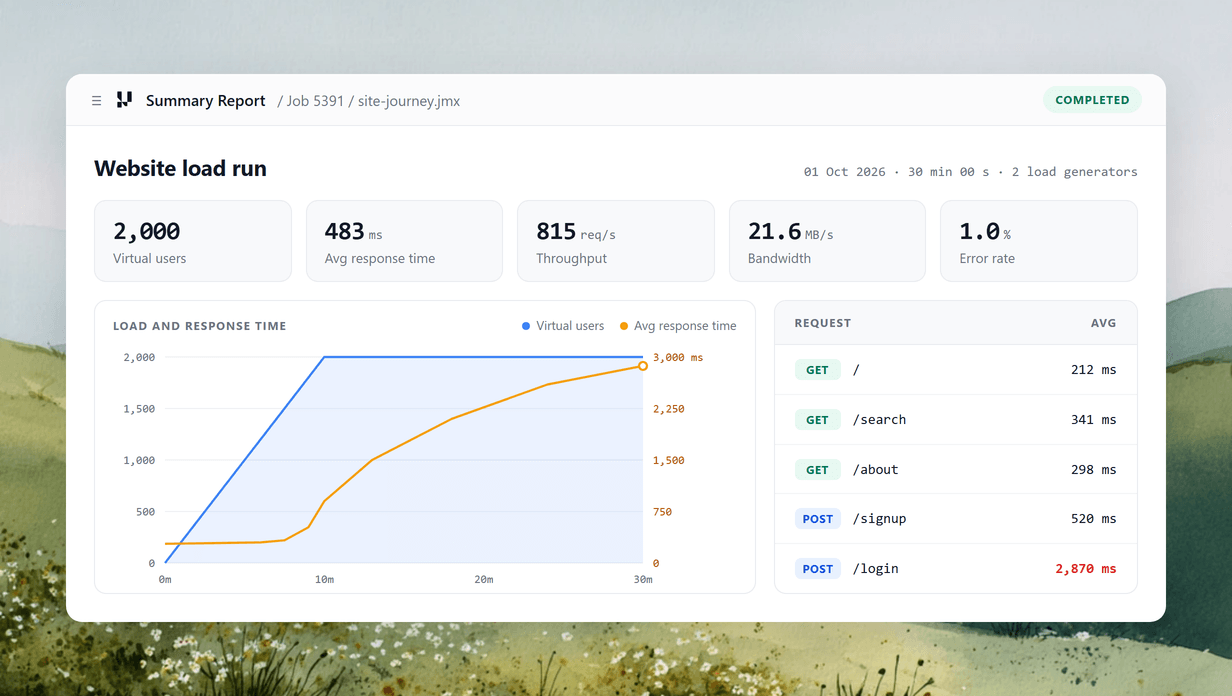The image size is (1232, 696).
Task: Click the 3,000 ms right axis label
Action: [x=678, y=357]
